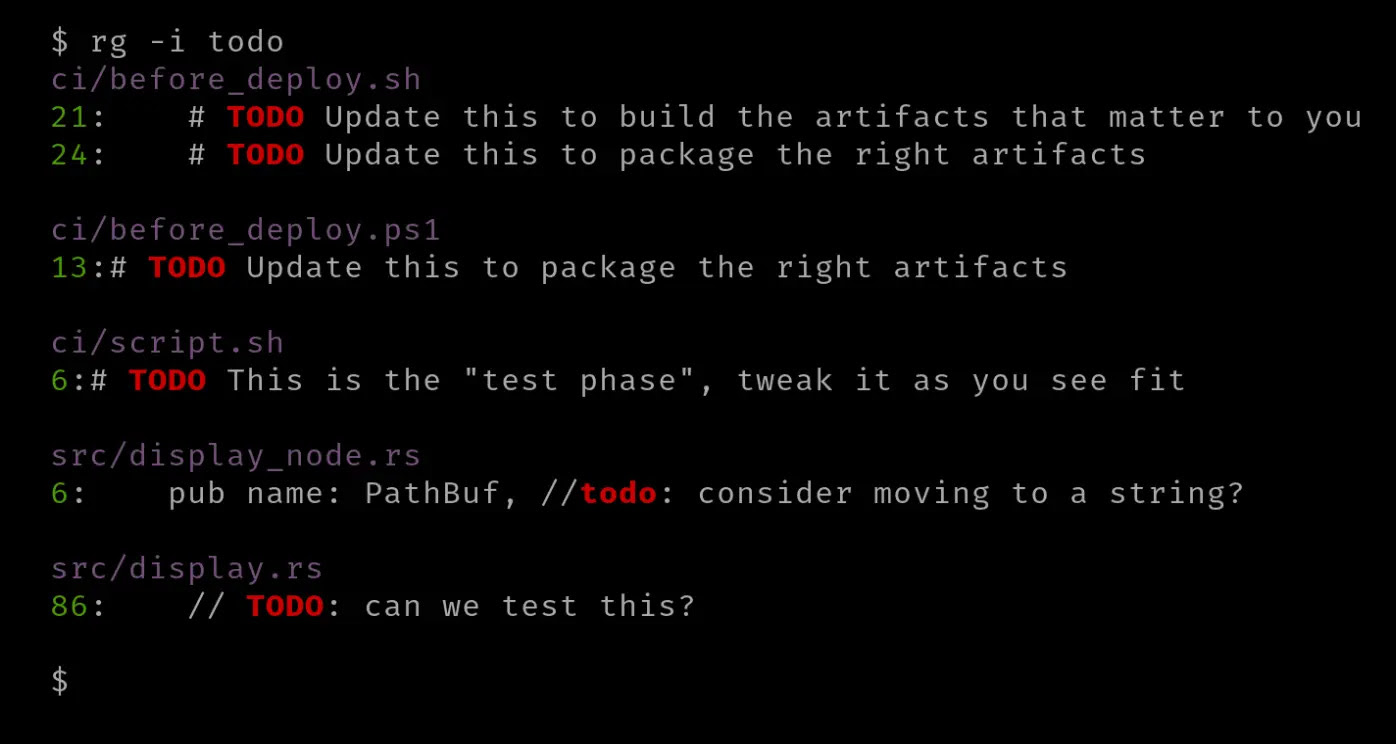
Task: Click the TODO in "can we test this?"
Action: tap(285, 607)
